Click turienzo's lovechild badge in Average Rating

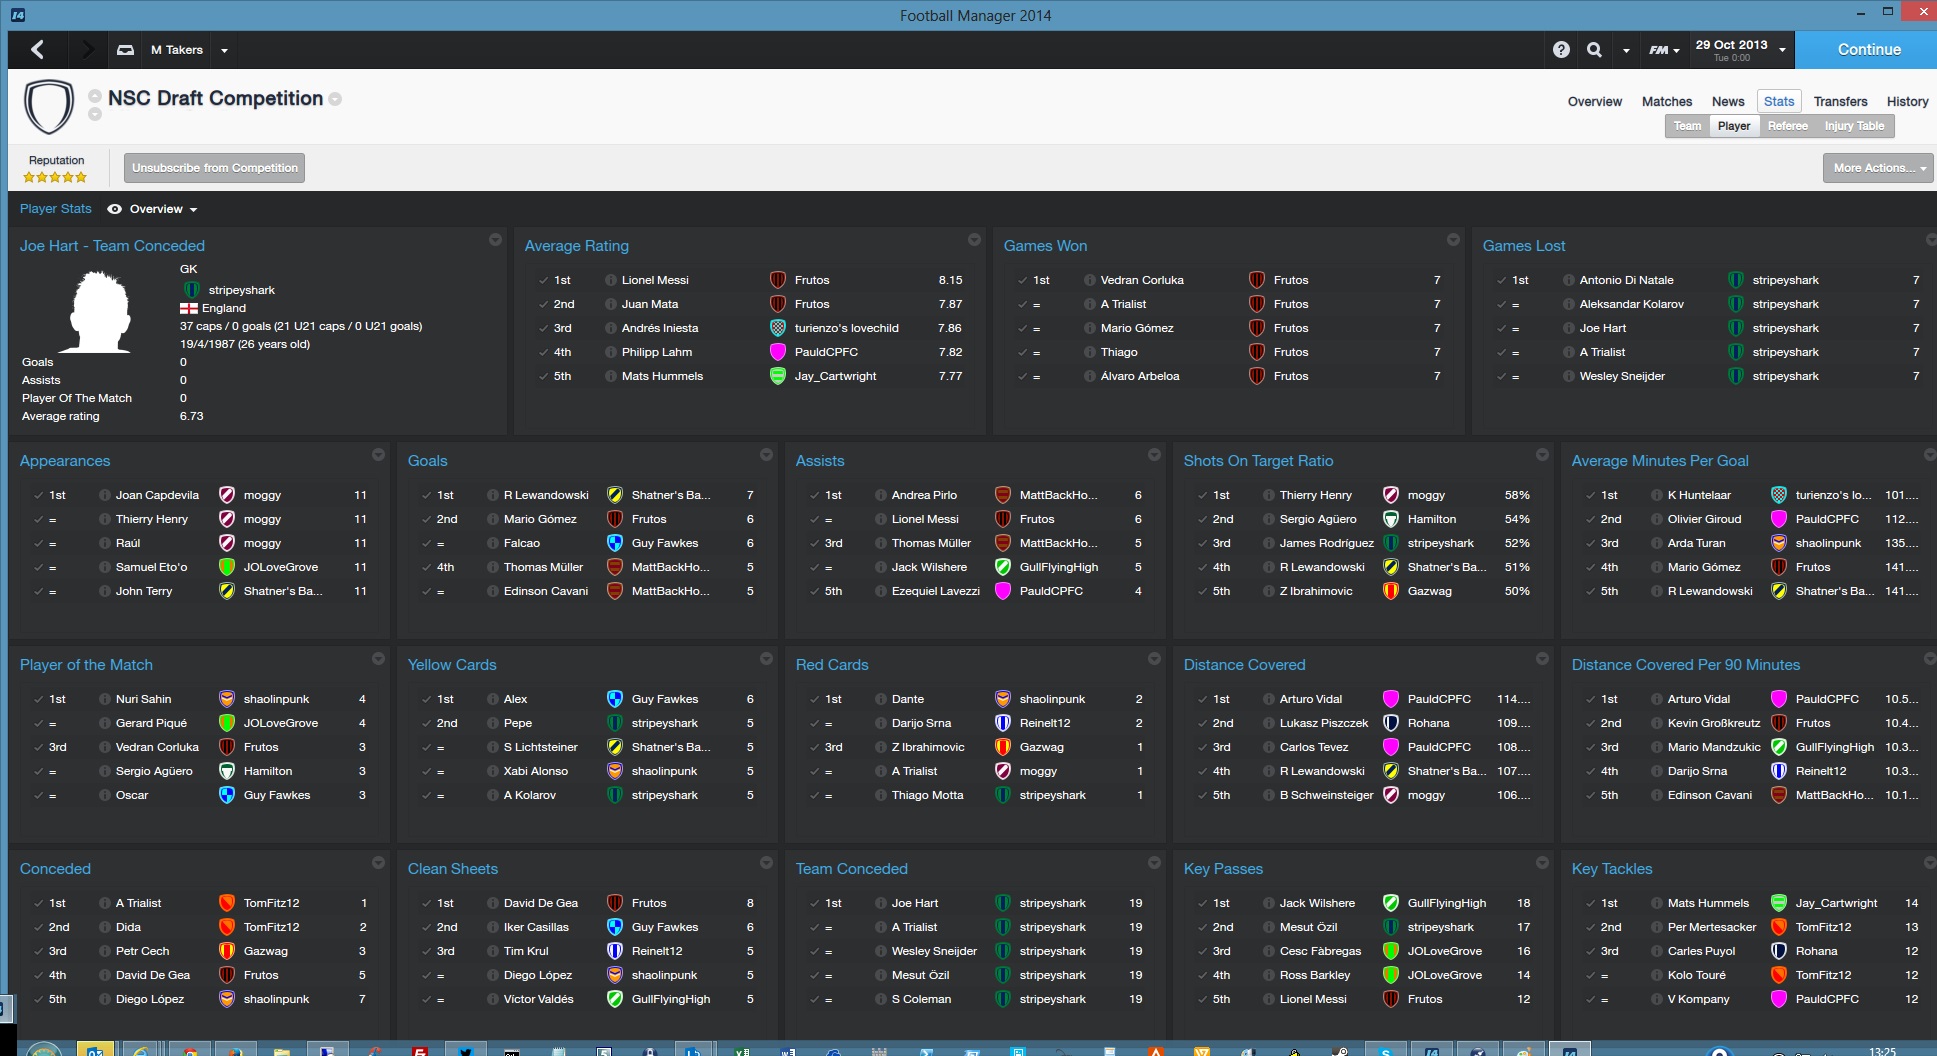click(x=777, y=328)
